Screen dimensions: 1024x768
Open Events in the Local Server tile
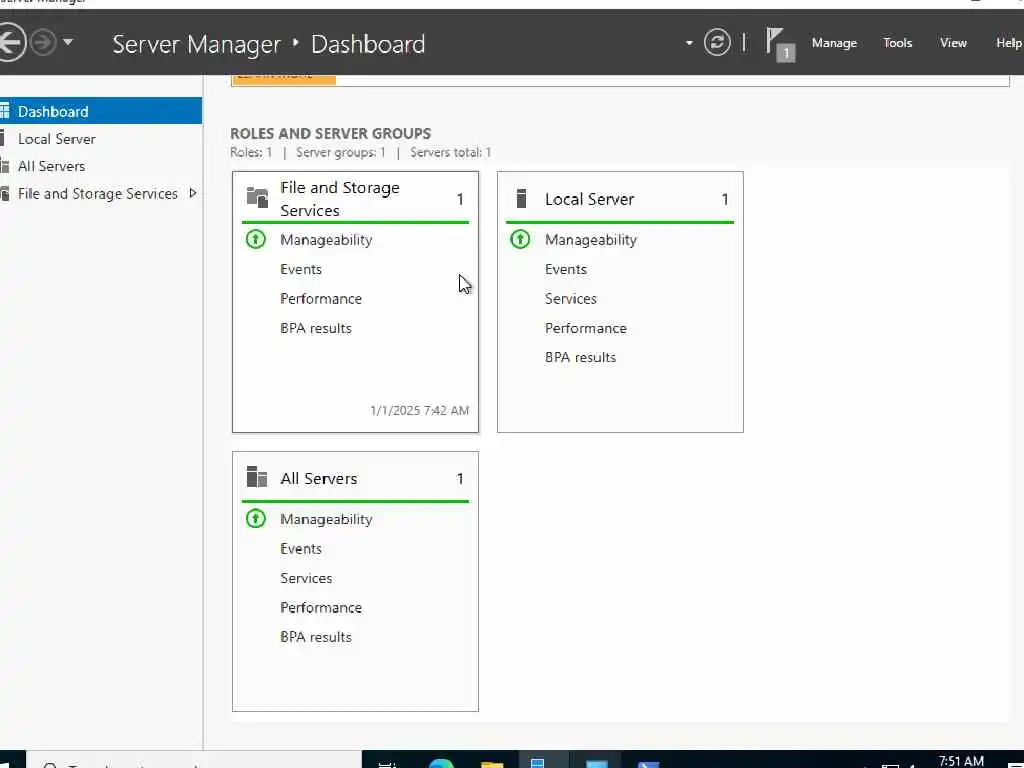point(566,269)
